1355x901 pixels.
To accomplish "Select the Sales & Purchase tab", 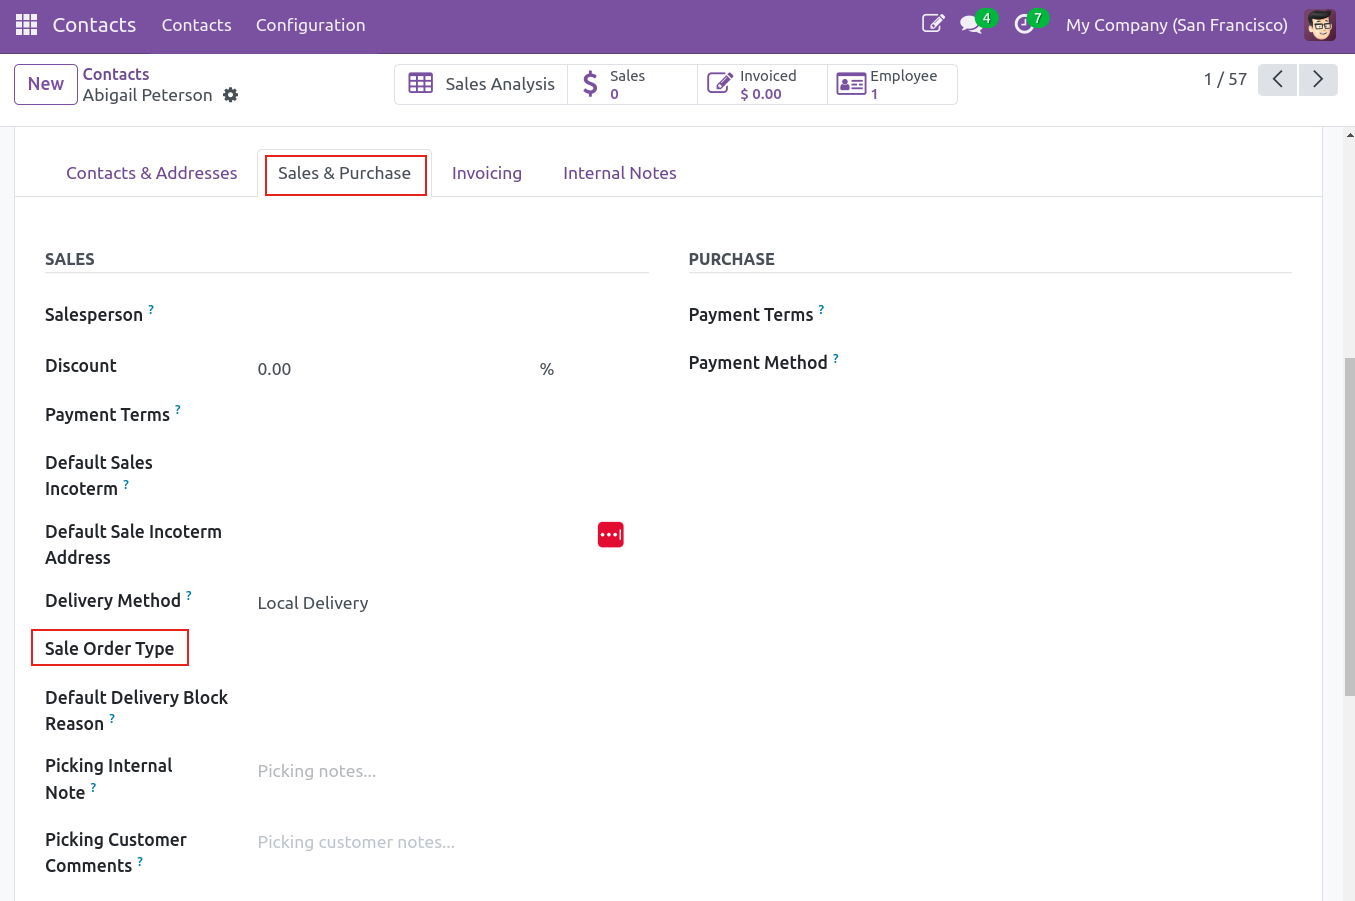I will (x=345, y=173).
